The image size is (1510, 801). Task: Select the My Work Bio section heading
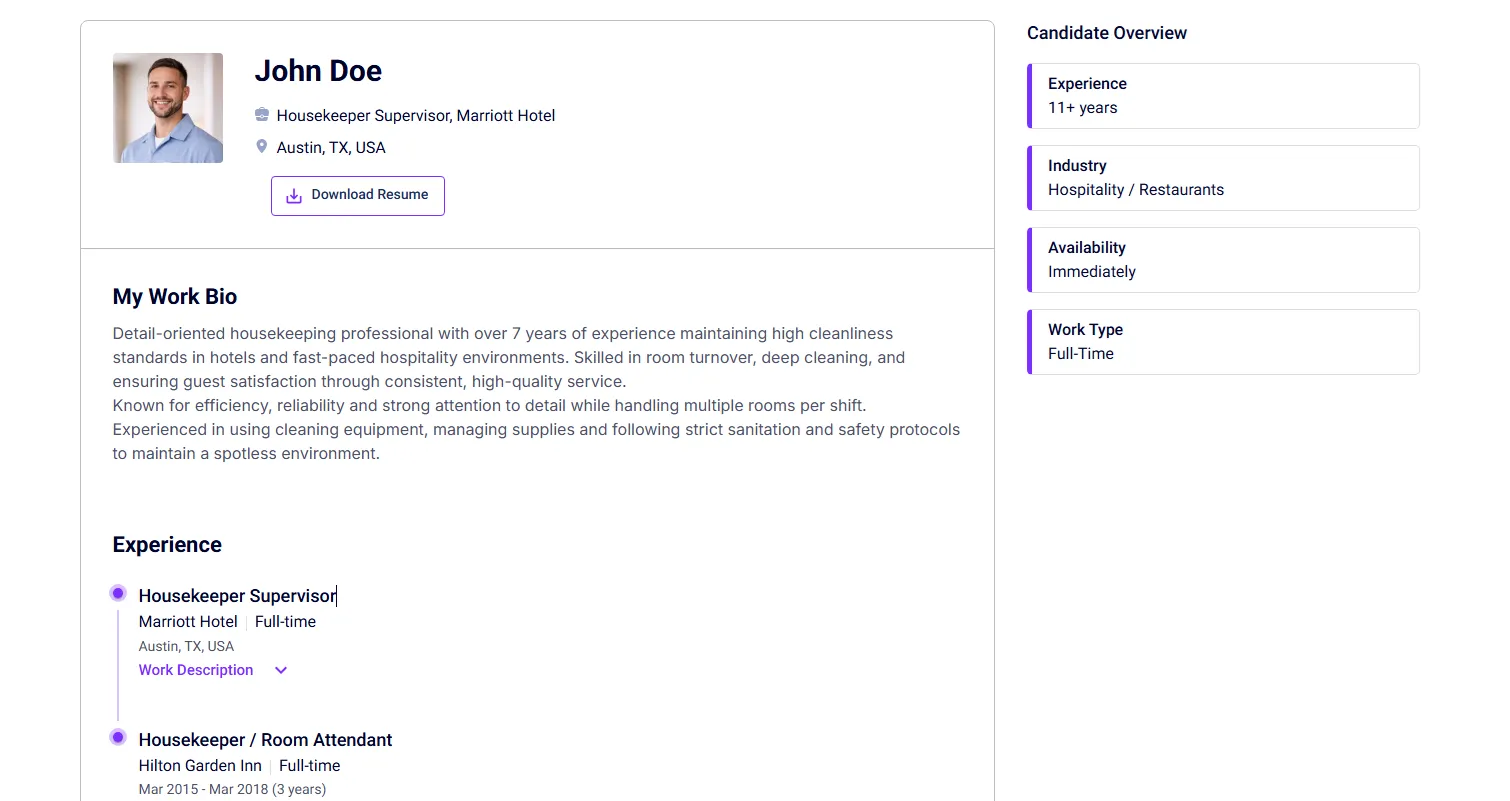pyautogui.click(x=174, y=296)
